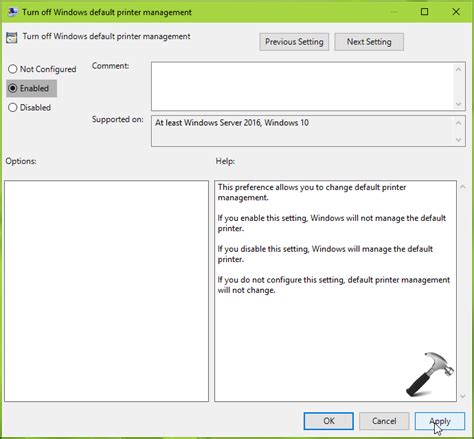The height and width of the screenshot is (439, 474).
Task: Click text 'If you enable this setting'
Action: click(x=332, y=223)
